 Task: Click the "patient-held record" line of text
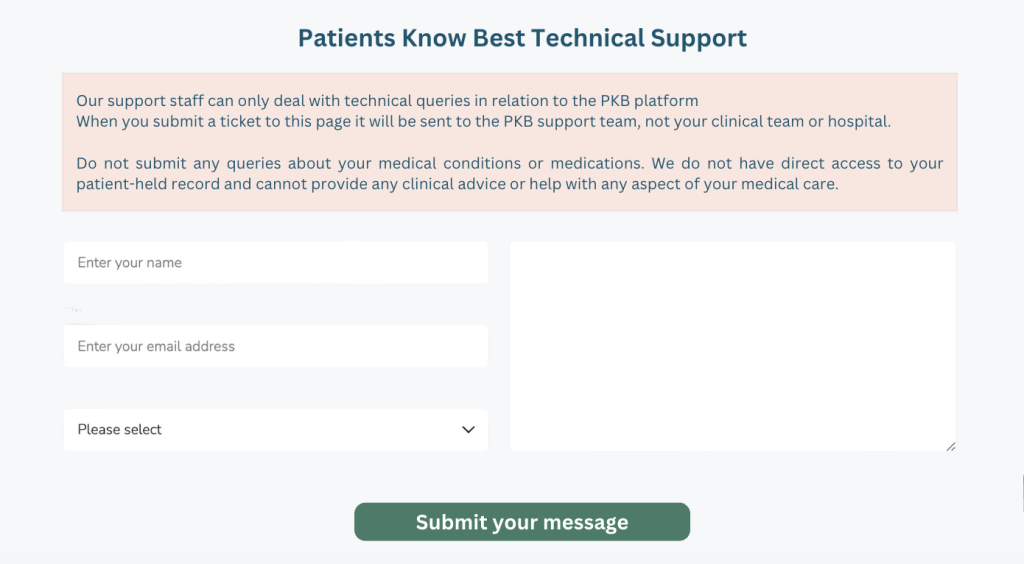click(456, 184)
